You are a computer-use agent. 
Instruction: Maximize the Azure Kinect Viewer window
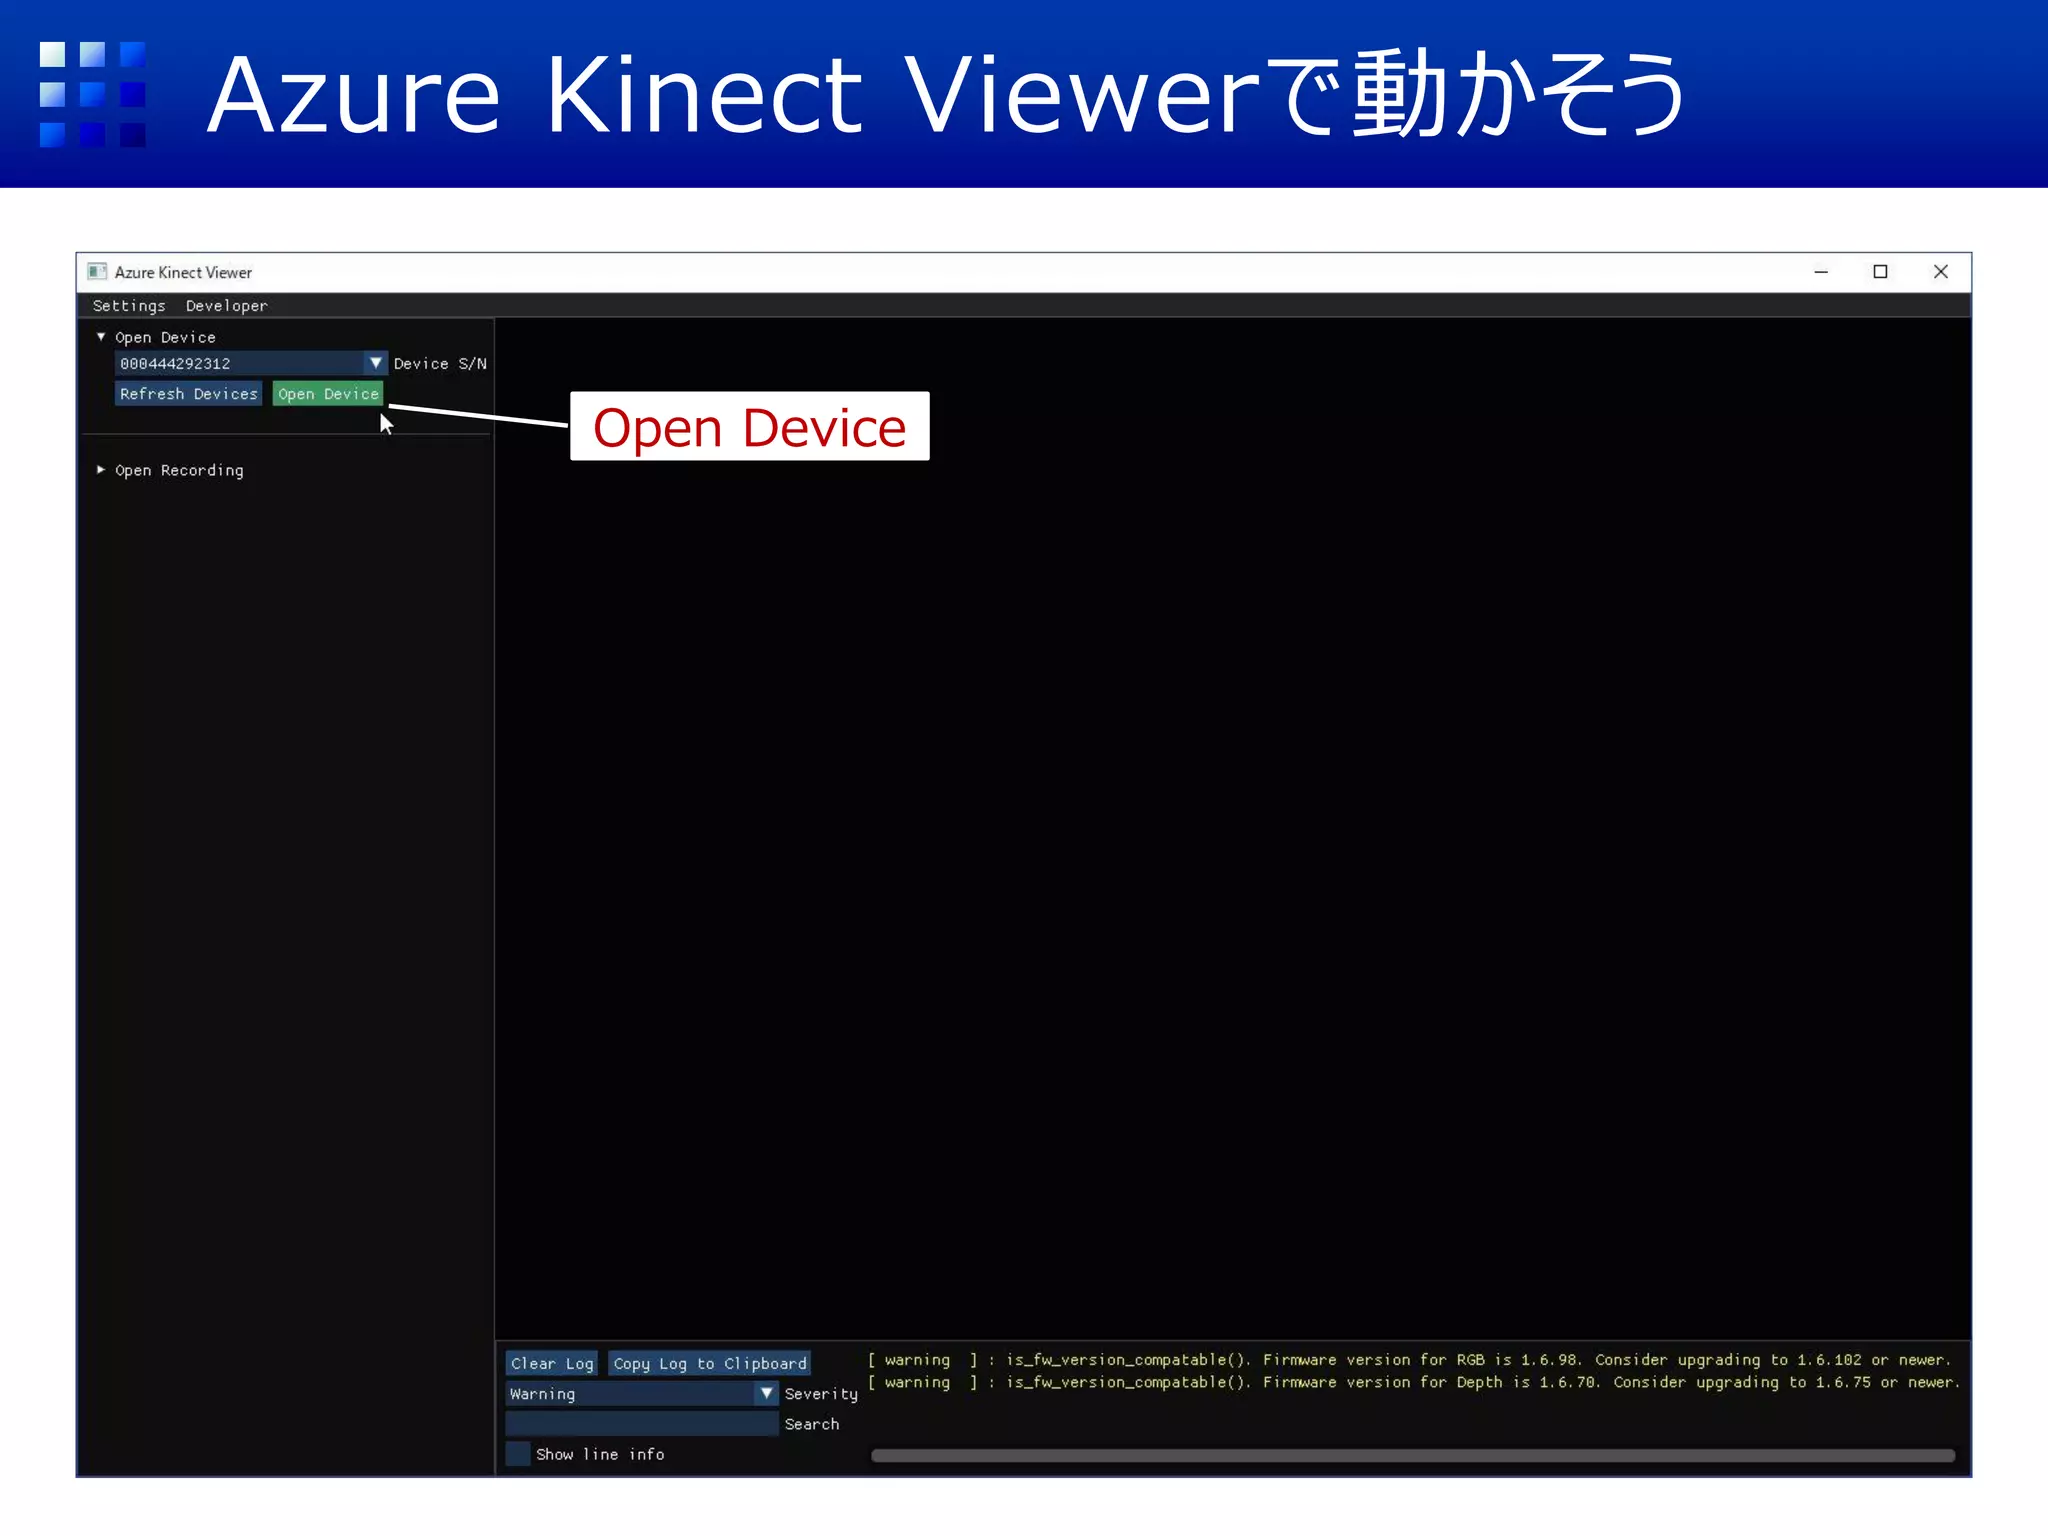click(1880, 272)
